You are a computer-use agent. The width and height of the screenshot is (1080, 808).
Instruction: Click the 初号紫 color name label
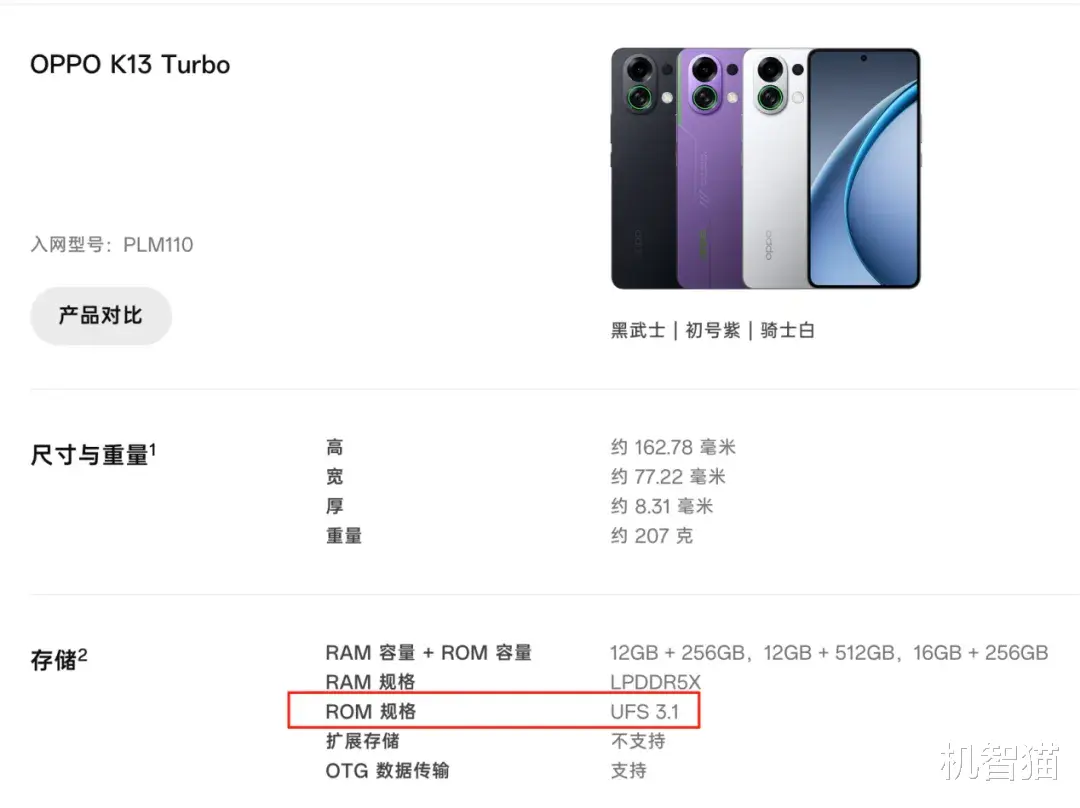point(713,330)
